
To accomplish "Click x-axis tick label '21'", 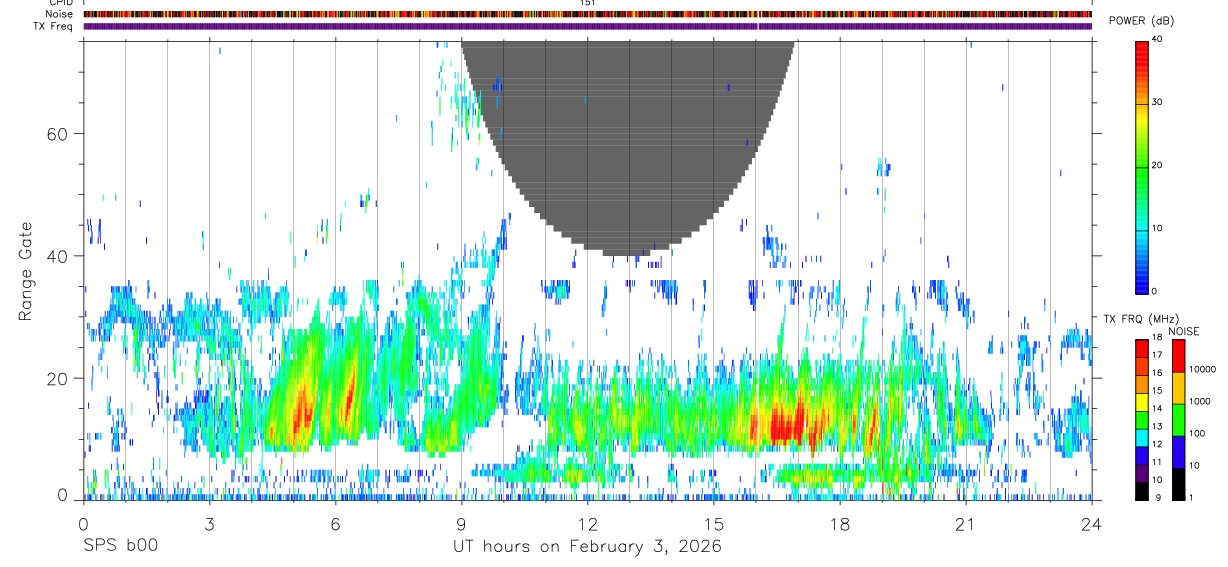I will [965, 526].
